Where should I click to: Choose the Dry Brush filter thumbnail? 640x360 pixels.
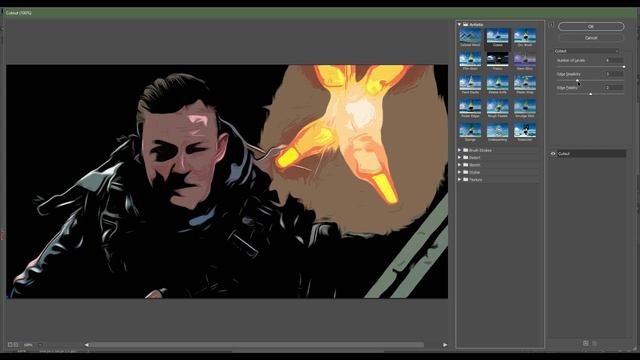525,36
